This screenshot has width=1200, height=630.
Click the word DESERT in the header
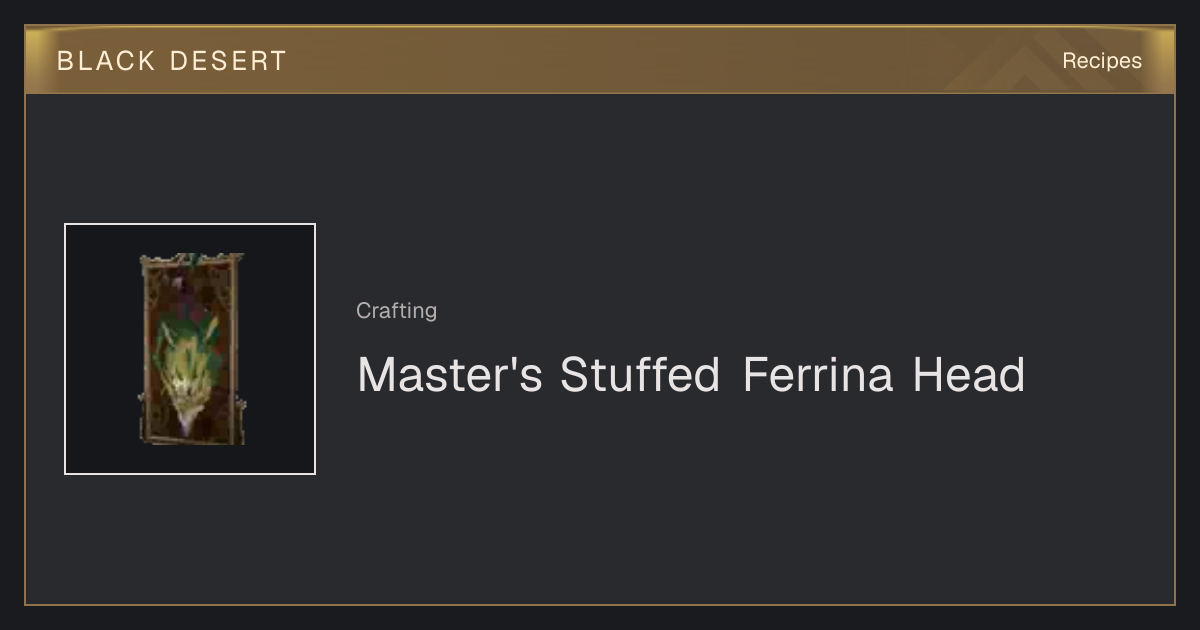click(228, 61)
